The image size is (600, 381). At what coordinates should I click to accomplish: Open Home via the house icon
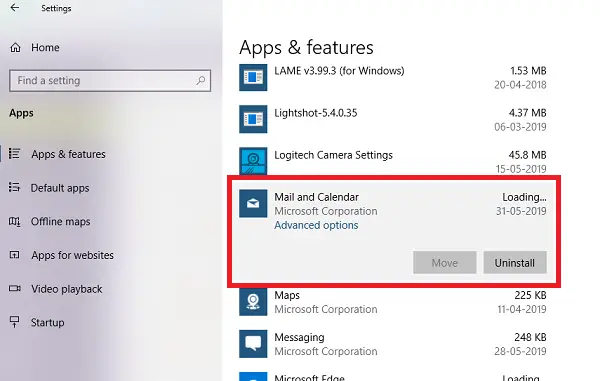(15, 47)
